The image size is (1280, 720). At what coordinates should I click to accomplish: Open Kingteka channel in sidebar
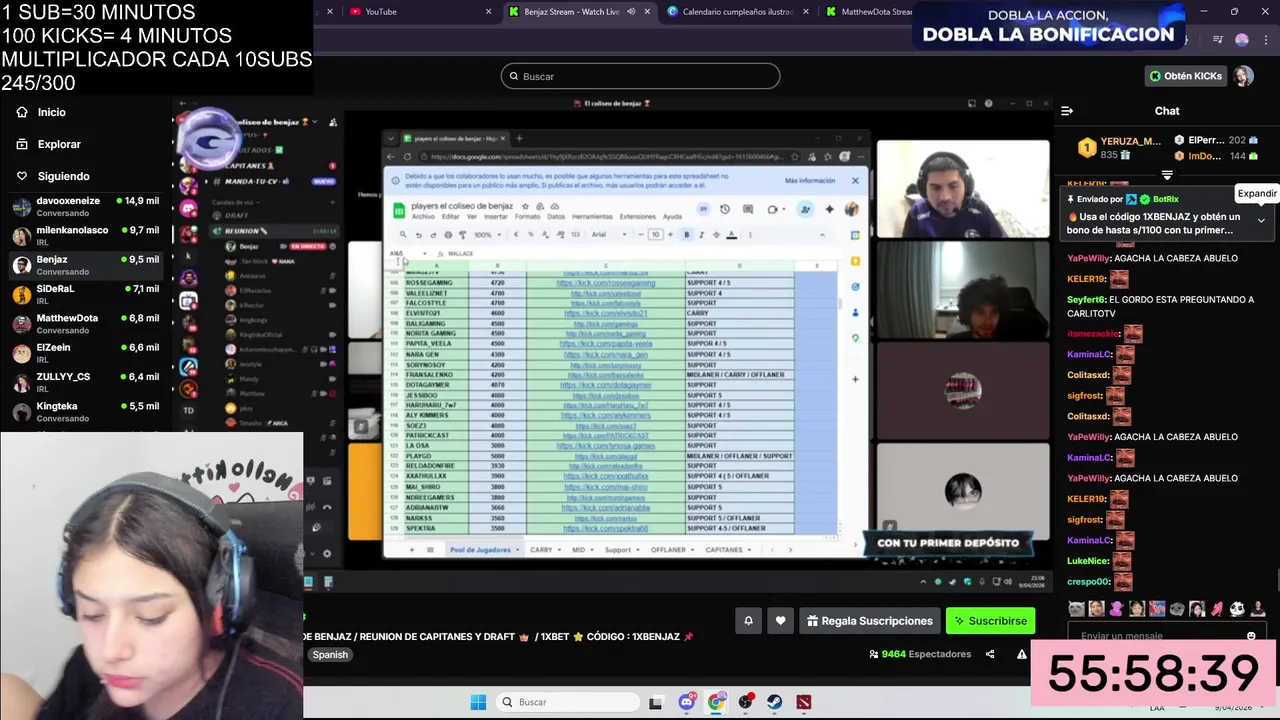pos(84,412)
